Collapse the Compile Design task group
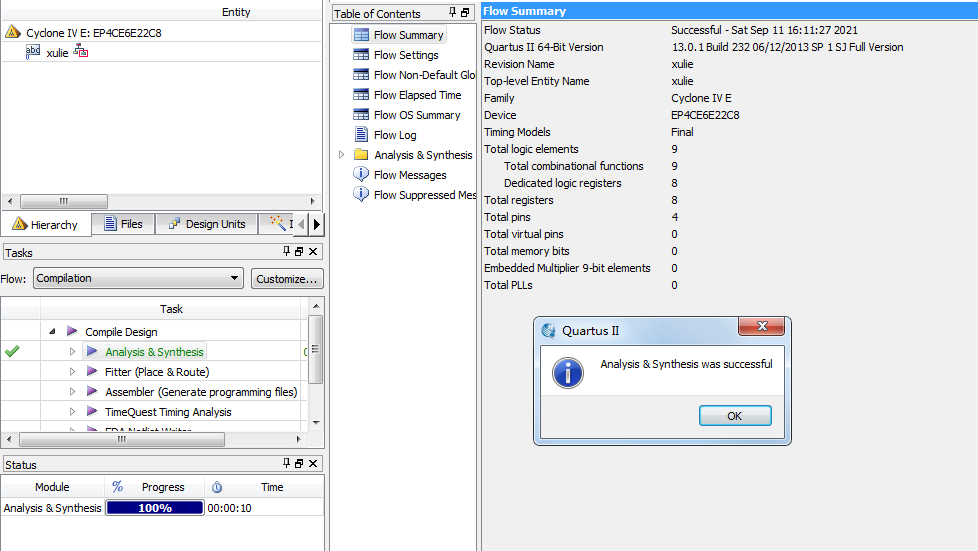Image resolution: width=978 pixels, height=551 pixels. (x=52, y=332)
